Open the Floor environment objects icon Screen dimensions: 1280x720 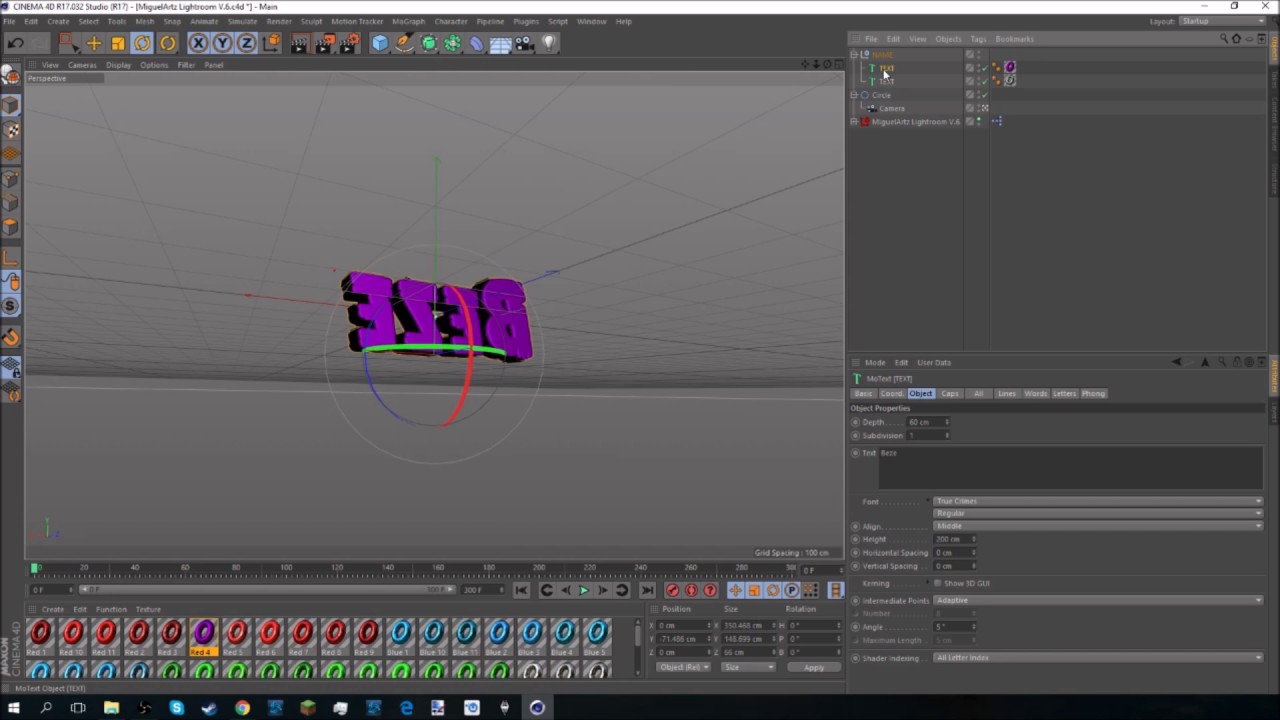[x=501, y=43]
